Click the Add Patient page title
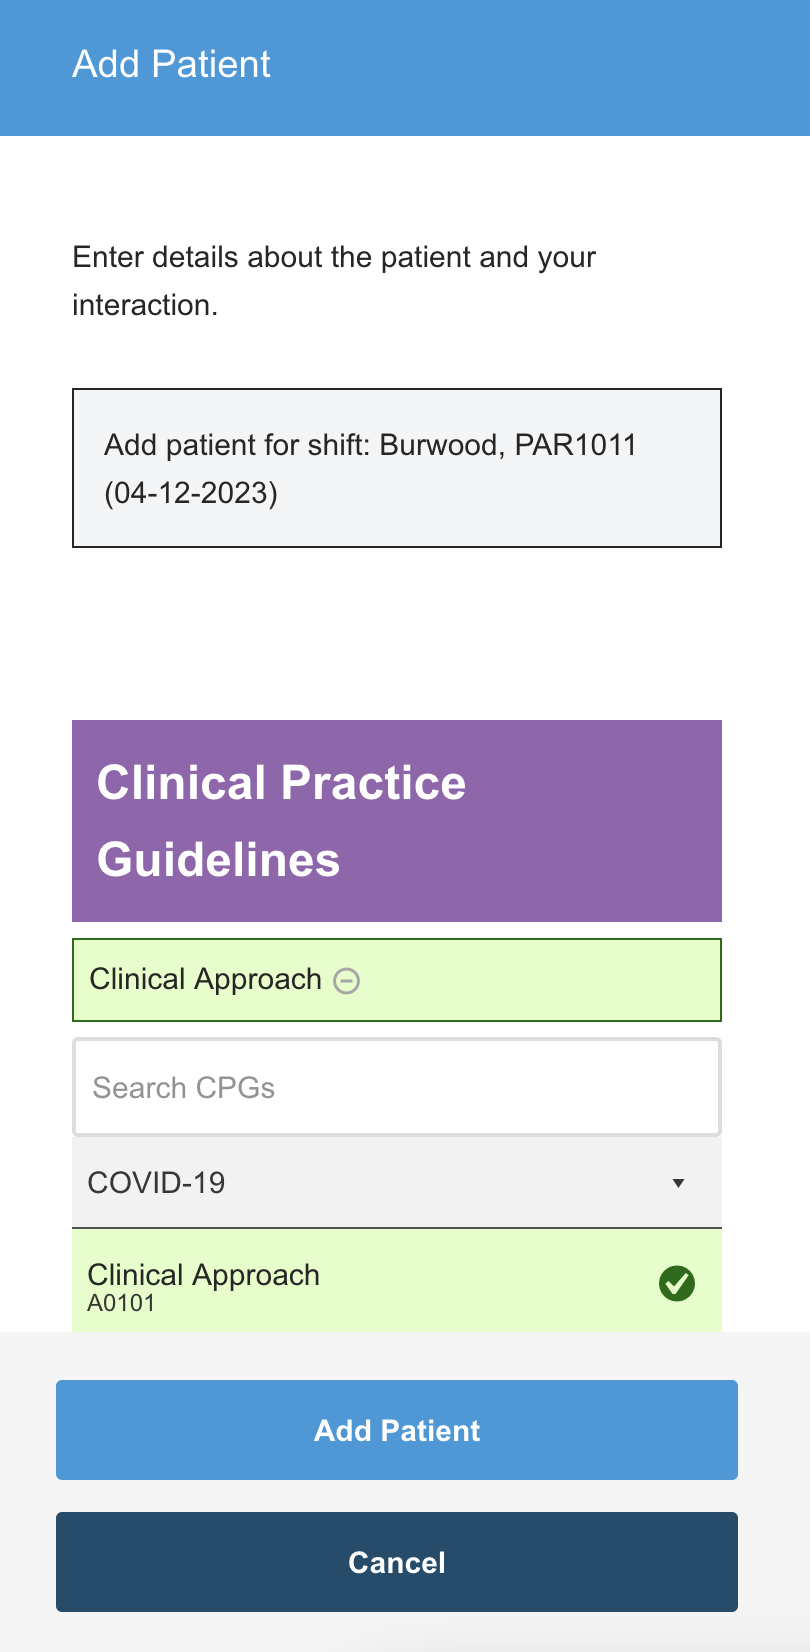Screen dimensions: 810x1652 click(171, 65)
